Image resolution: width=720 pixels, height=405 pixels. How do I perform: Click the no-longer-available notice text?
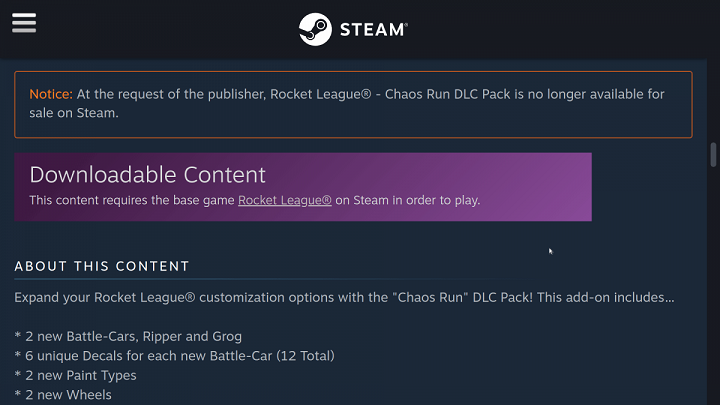click(347, 103)
